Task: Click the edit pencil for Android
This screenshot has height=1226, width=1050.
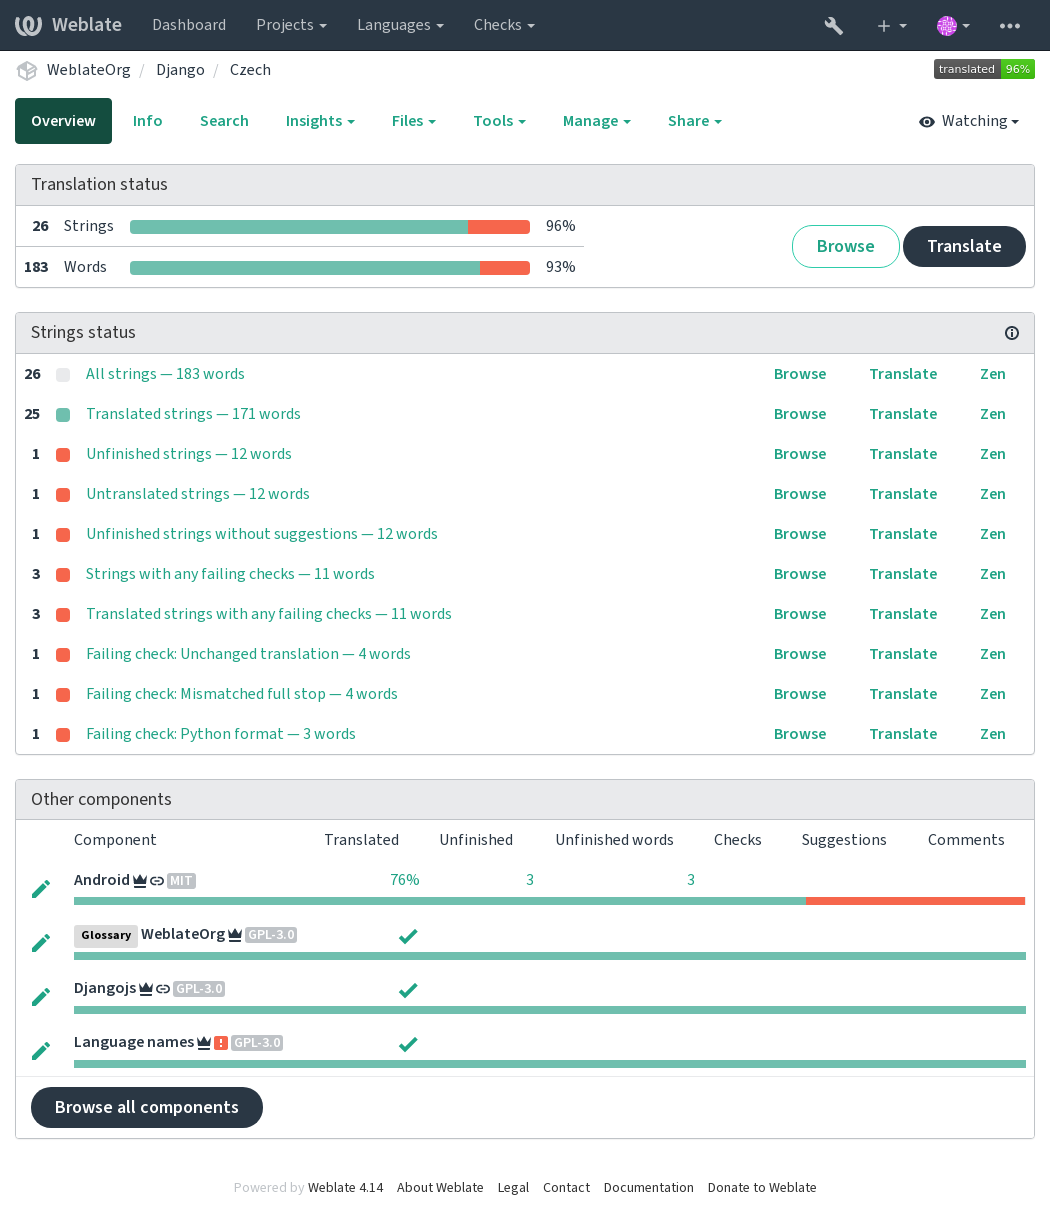Action: (x=41, y=889)
